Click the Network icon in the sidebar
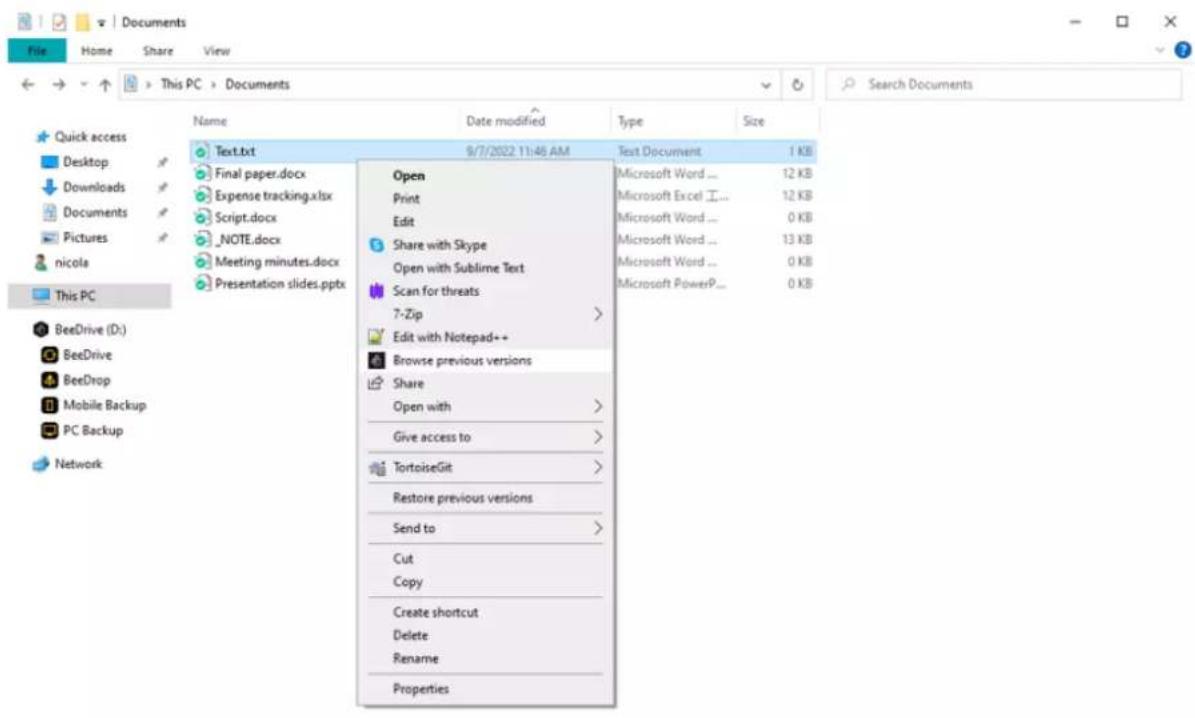The height and width of the screenshot is (718, 1195). pos(41,463)
